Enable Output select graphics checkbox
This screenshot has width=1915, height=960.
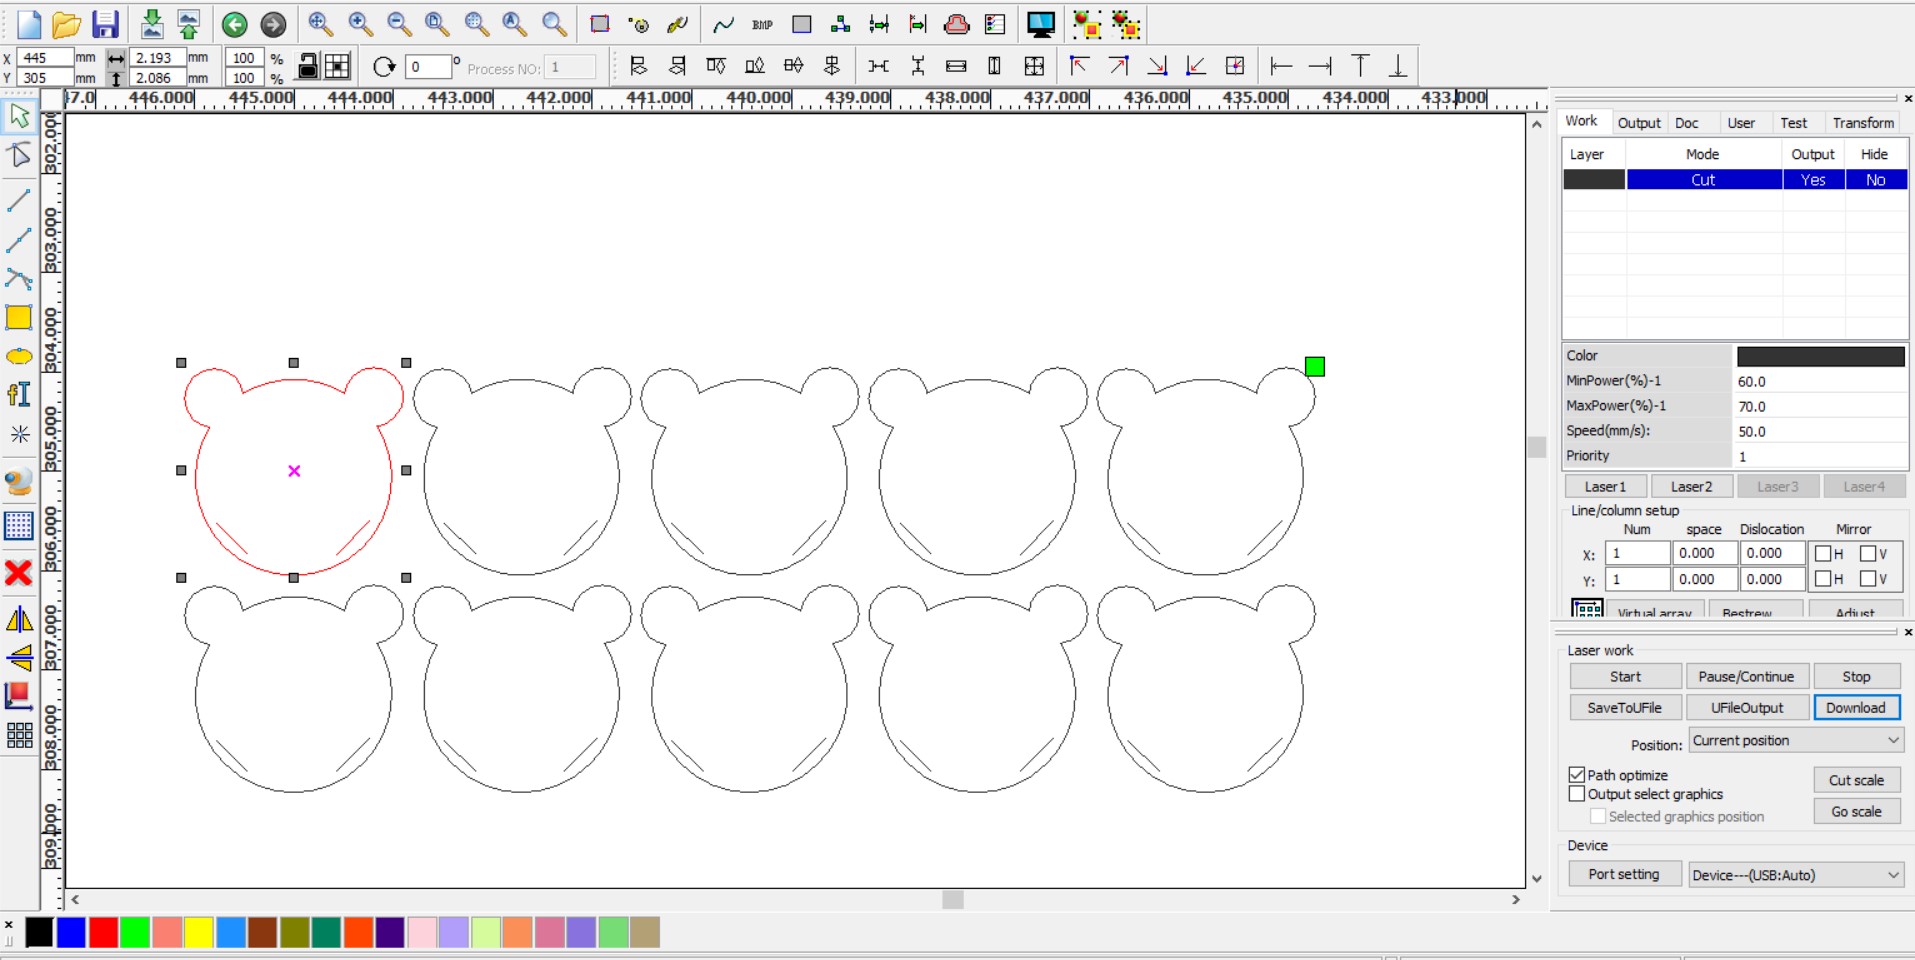click(1577, 794)
